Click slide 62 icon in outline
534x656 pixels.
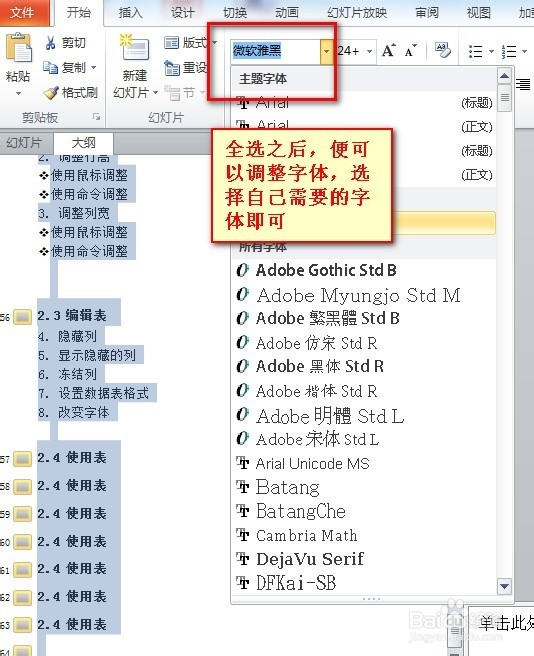(23, 597)
